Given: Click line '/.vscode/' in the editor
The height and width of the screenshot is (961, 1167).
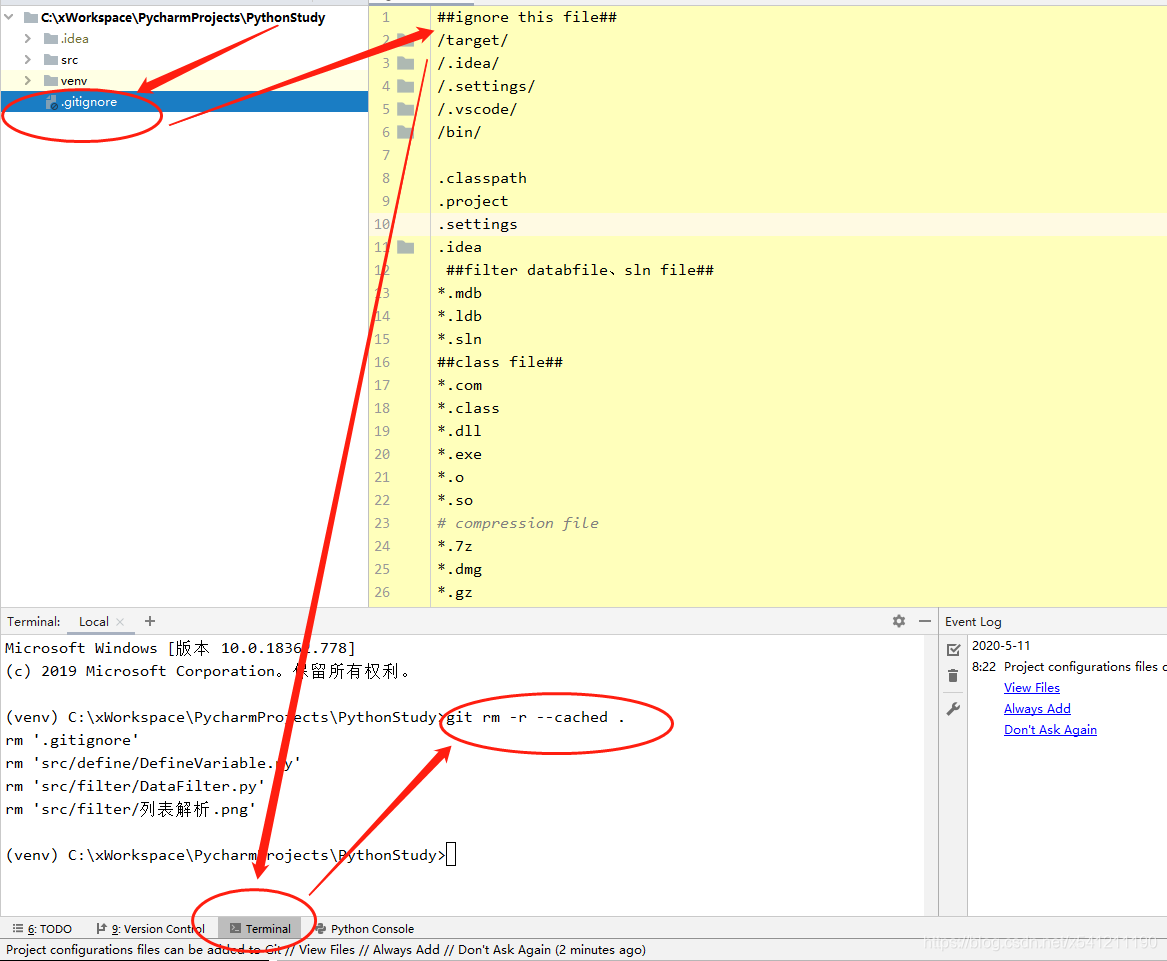Looking at the screenshot, I should coord(477,109).
